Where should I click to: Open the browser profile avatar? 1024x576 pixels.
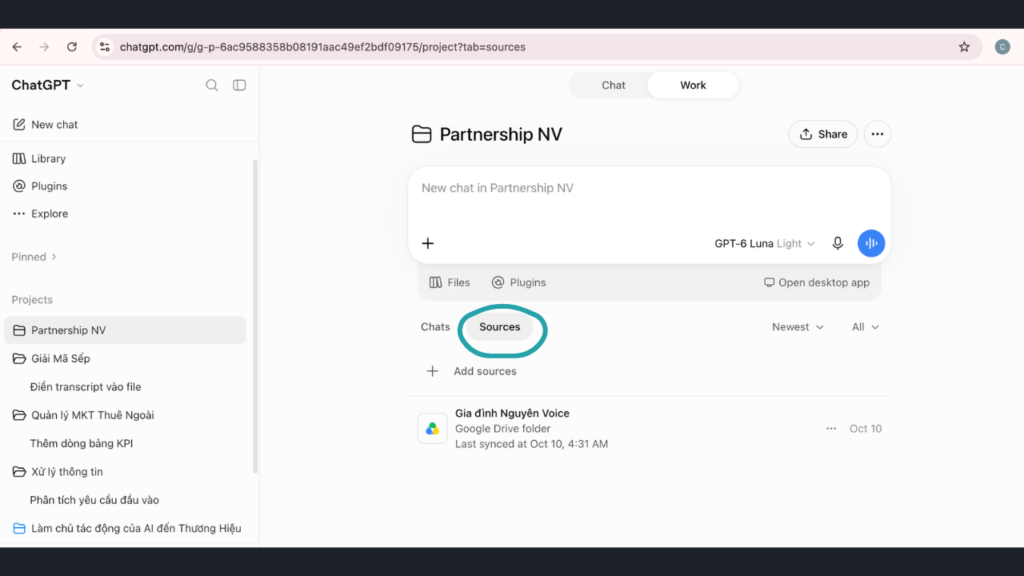click(1002, 47)
